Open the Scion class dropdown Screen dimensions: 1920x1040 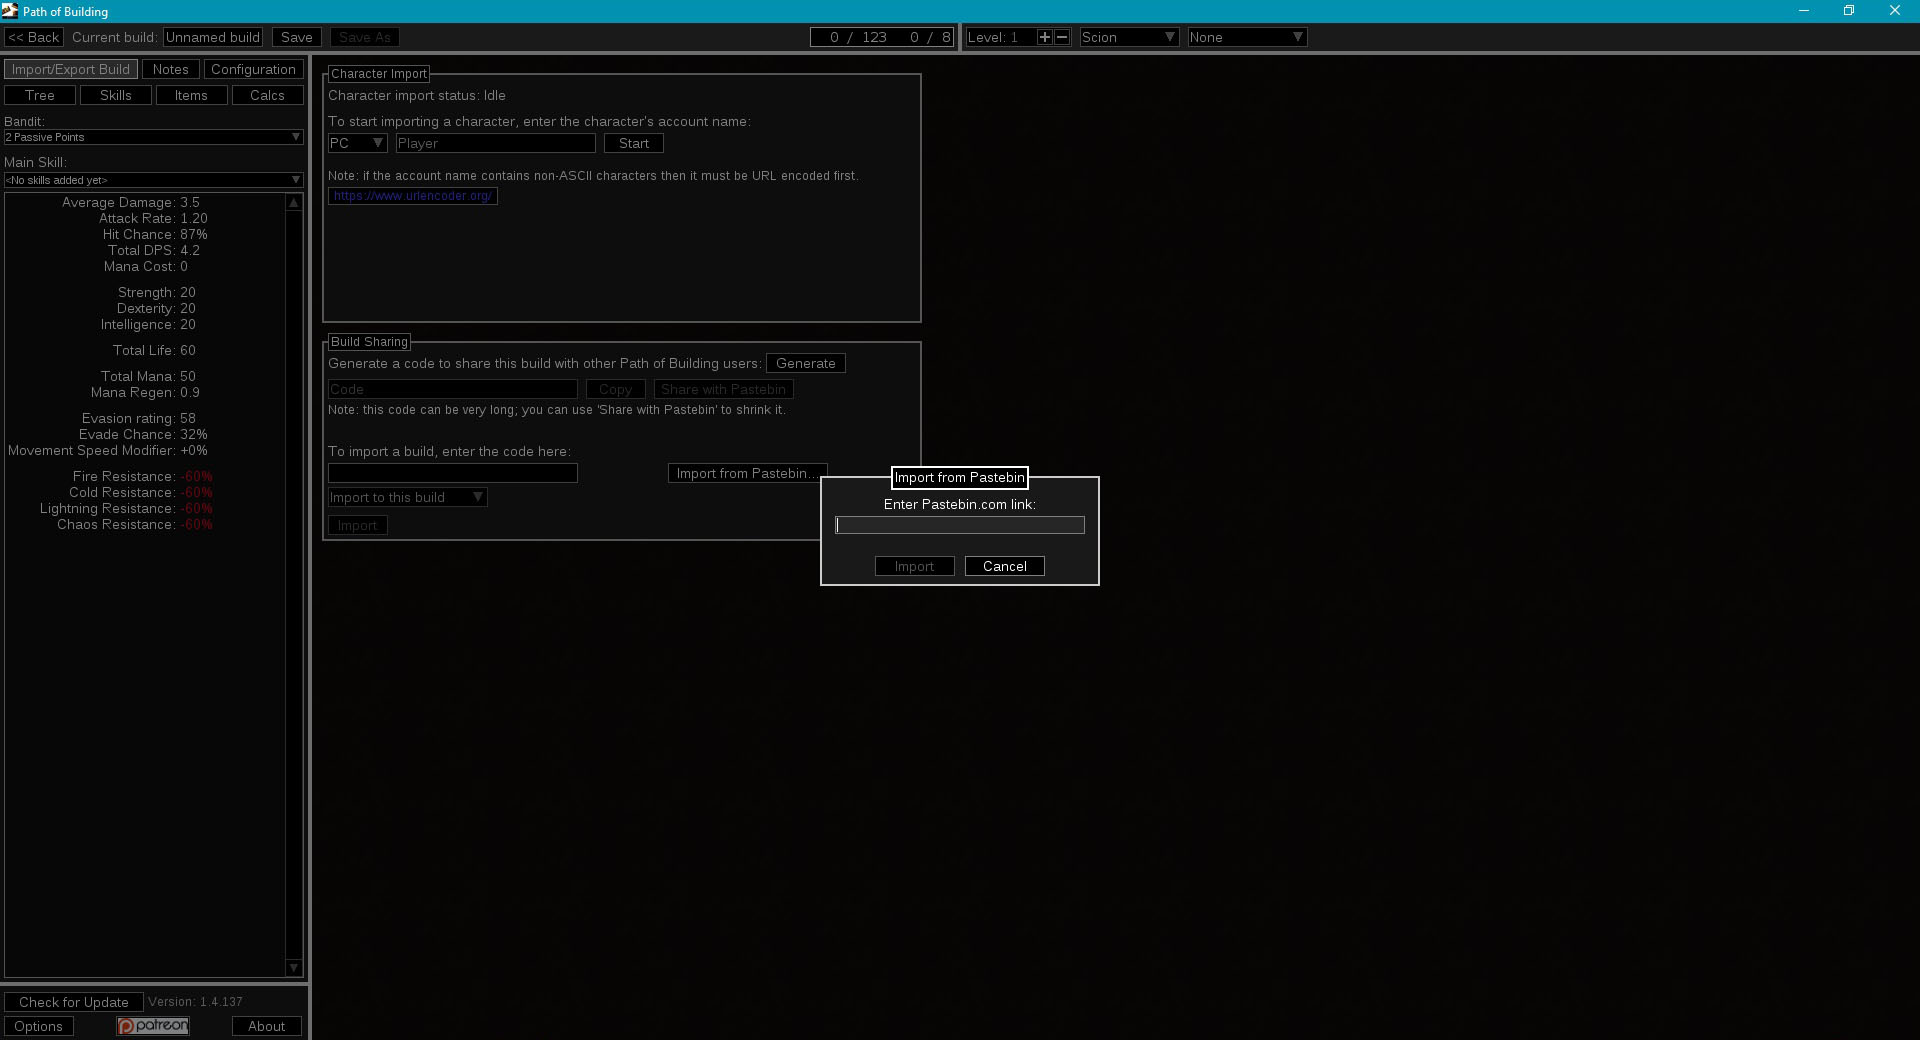(x=1129, y=37)
